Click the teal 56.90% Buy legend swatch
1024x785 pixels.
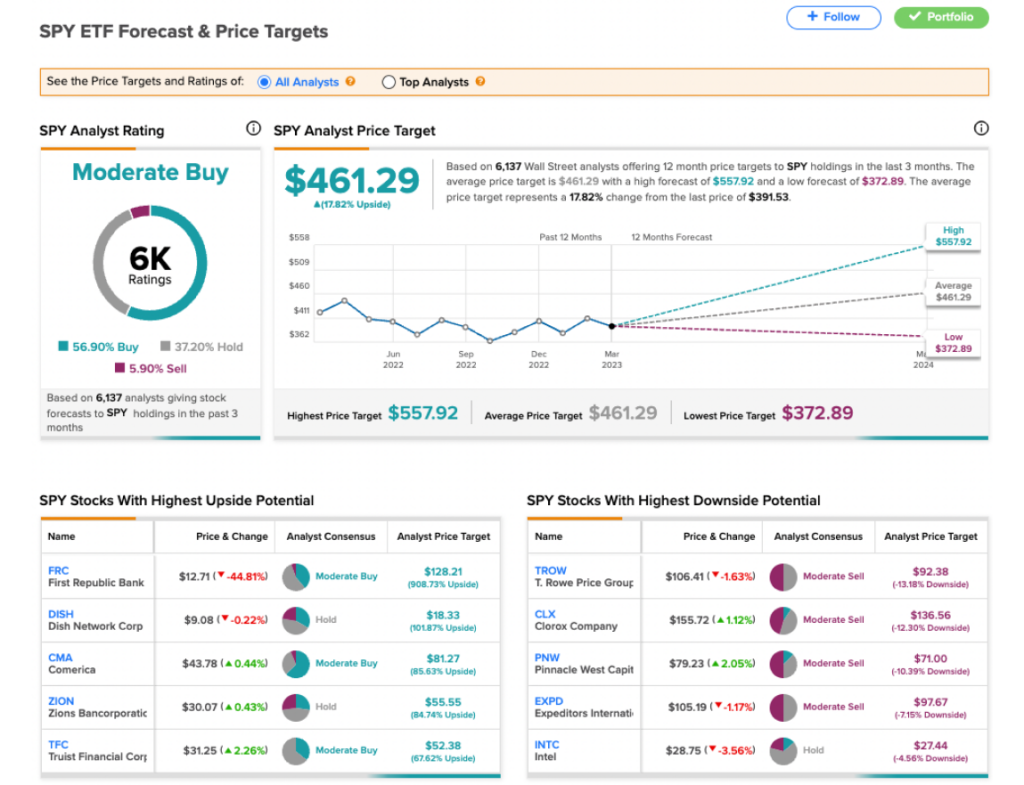pos(63,346)
